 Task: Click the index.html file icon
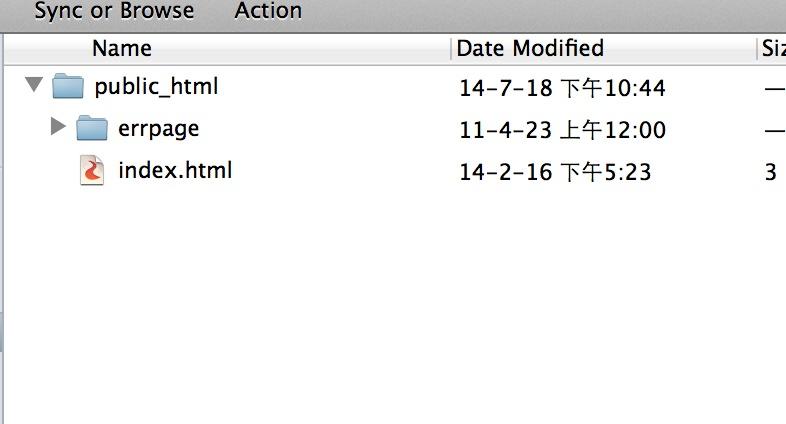92,170
